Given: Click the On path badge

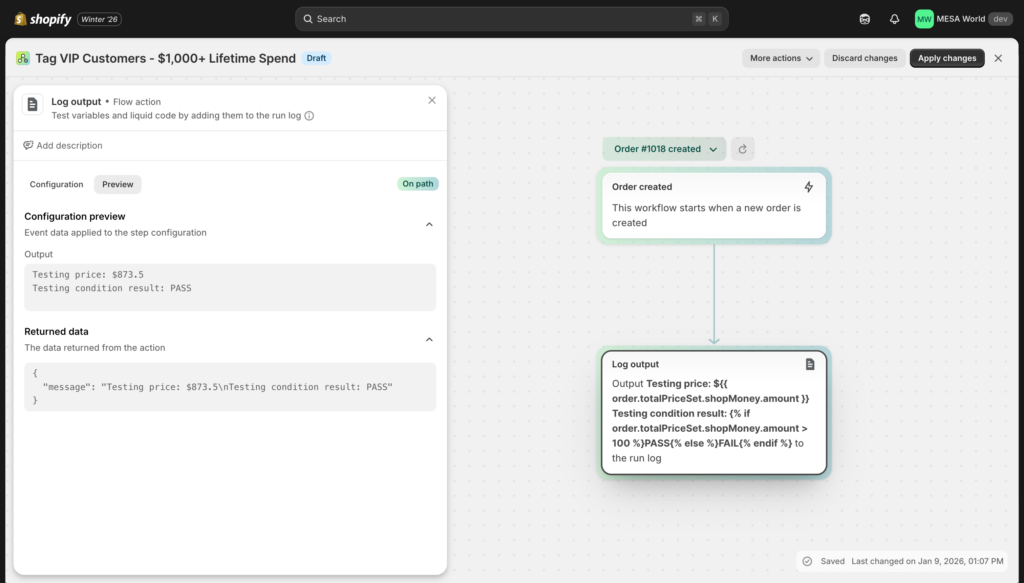Looking at the screenshot, I should click(x=417, y=184).
